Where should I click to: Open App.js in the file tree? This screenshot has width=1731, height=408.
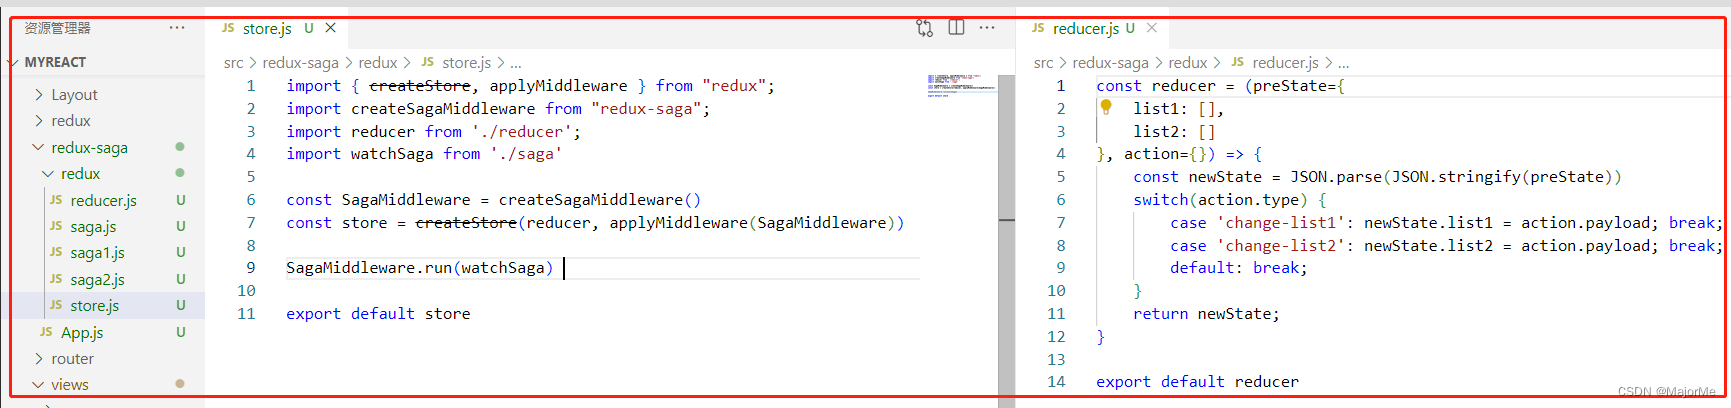[x=82, y=333]
